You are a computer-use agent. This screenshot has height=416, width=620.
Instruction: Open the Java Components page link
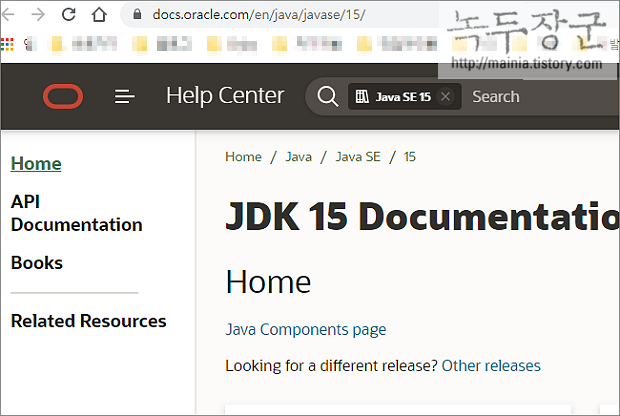coord(306,329)
